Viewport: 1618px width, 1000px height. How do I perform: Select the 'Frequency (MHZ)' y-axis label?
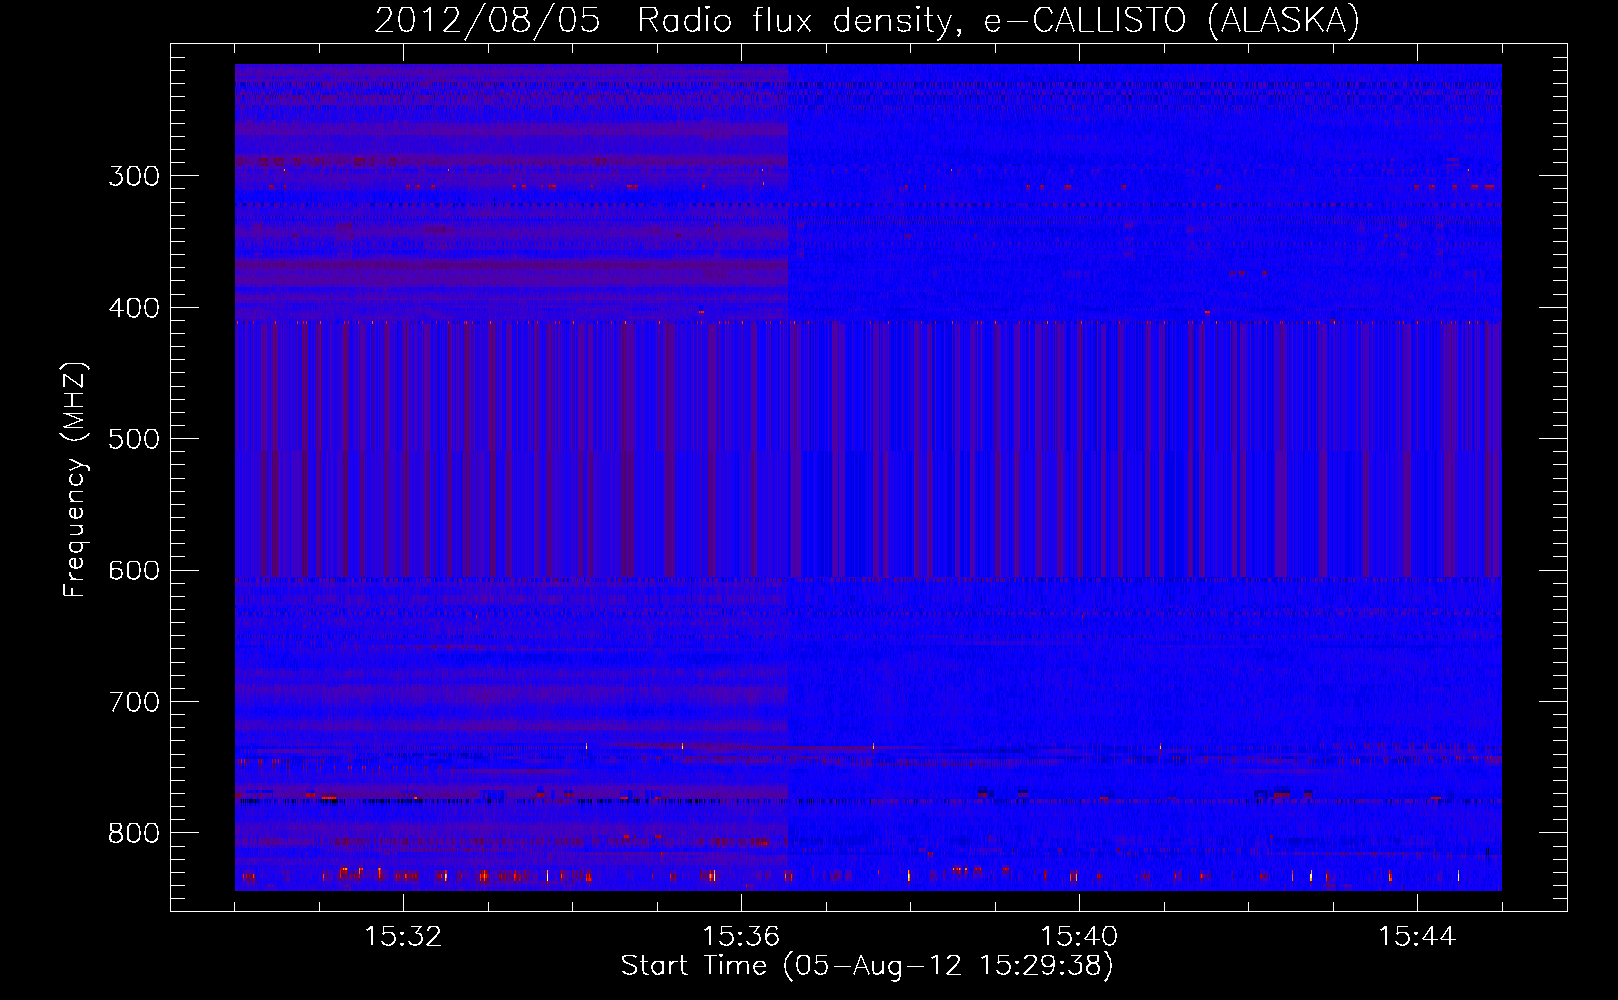coord(75,479)
